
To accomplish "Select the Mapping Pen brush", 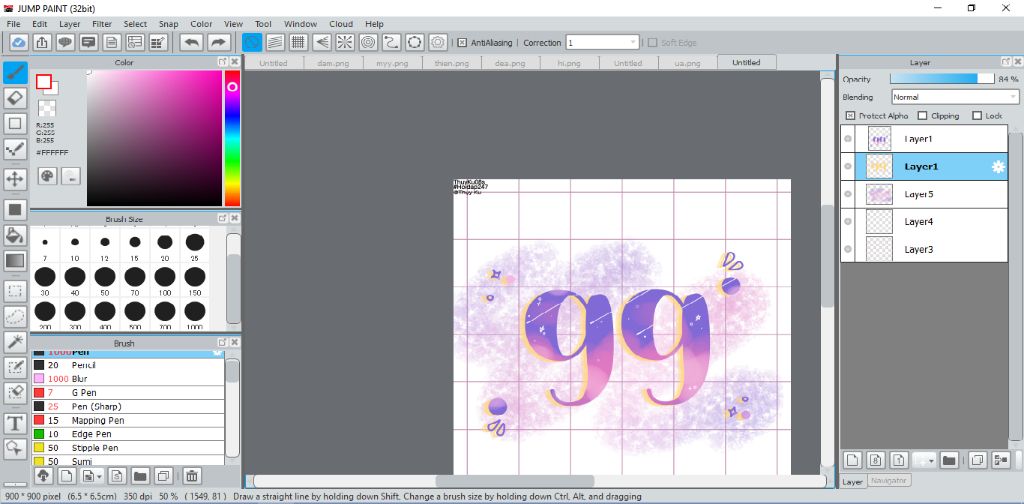I will point(128,420).
